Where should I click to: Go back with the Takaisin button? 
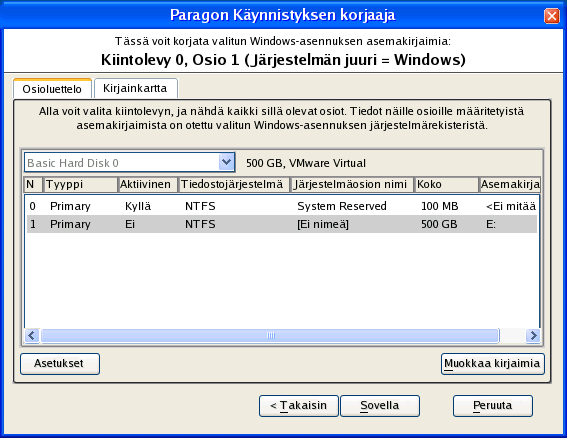[x=299, y=405]
